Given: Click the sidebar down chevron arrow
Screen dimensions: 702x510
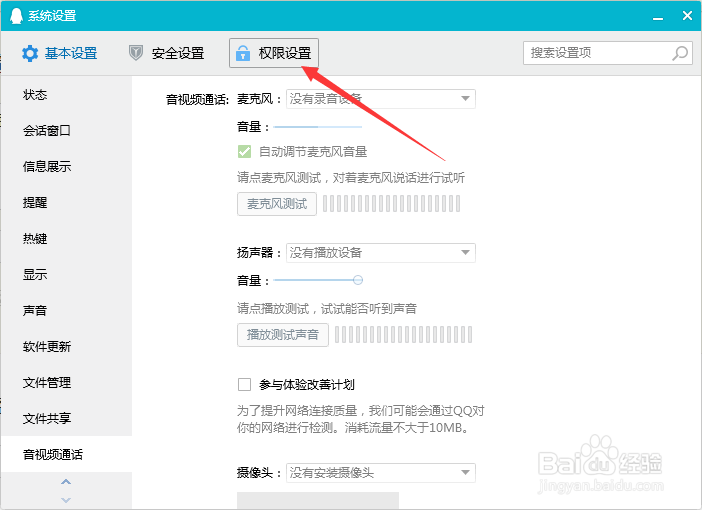Looking at the screenshot, I should click(x=66, y=500).
